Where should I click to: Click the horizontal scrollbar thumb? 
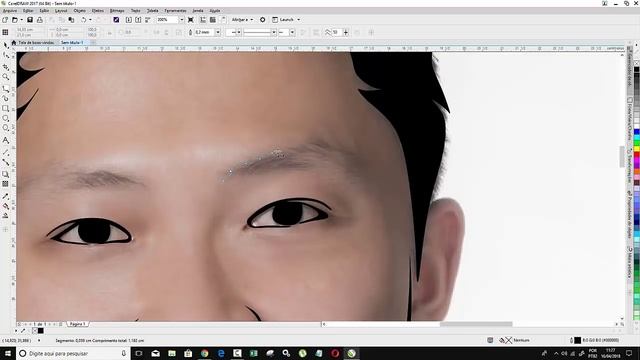476,324
